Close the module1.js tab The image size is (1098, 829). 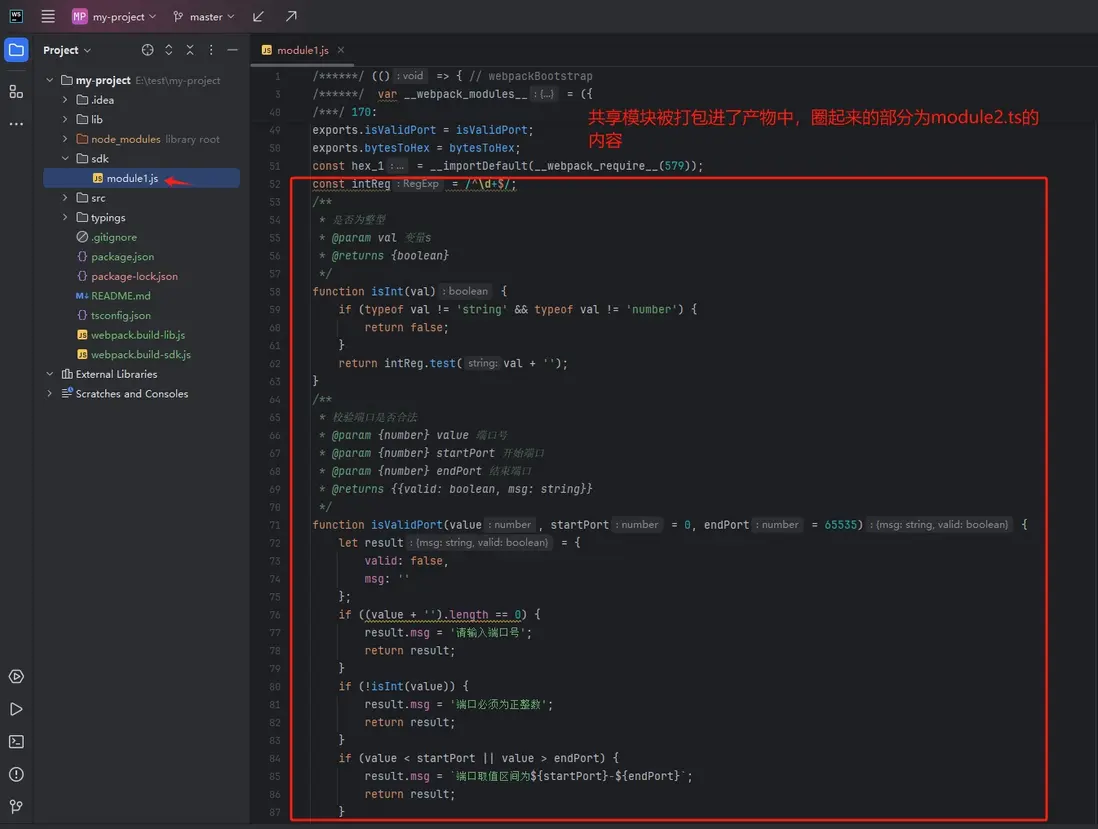point(341,50)
